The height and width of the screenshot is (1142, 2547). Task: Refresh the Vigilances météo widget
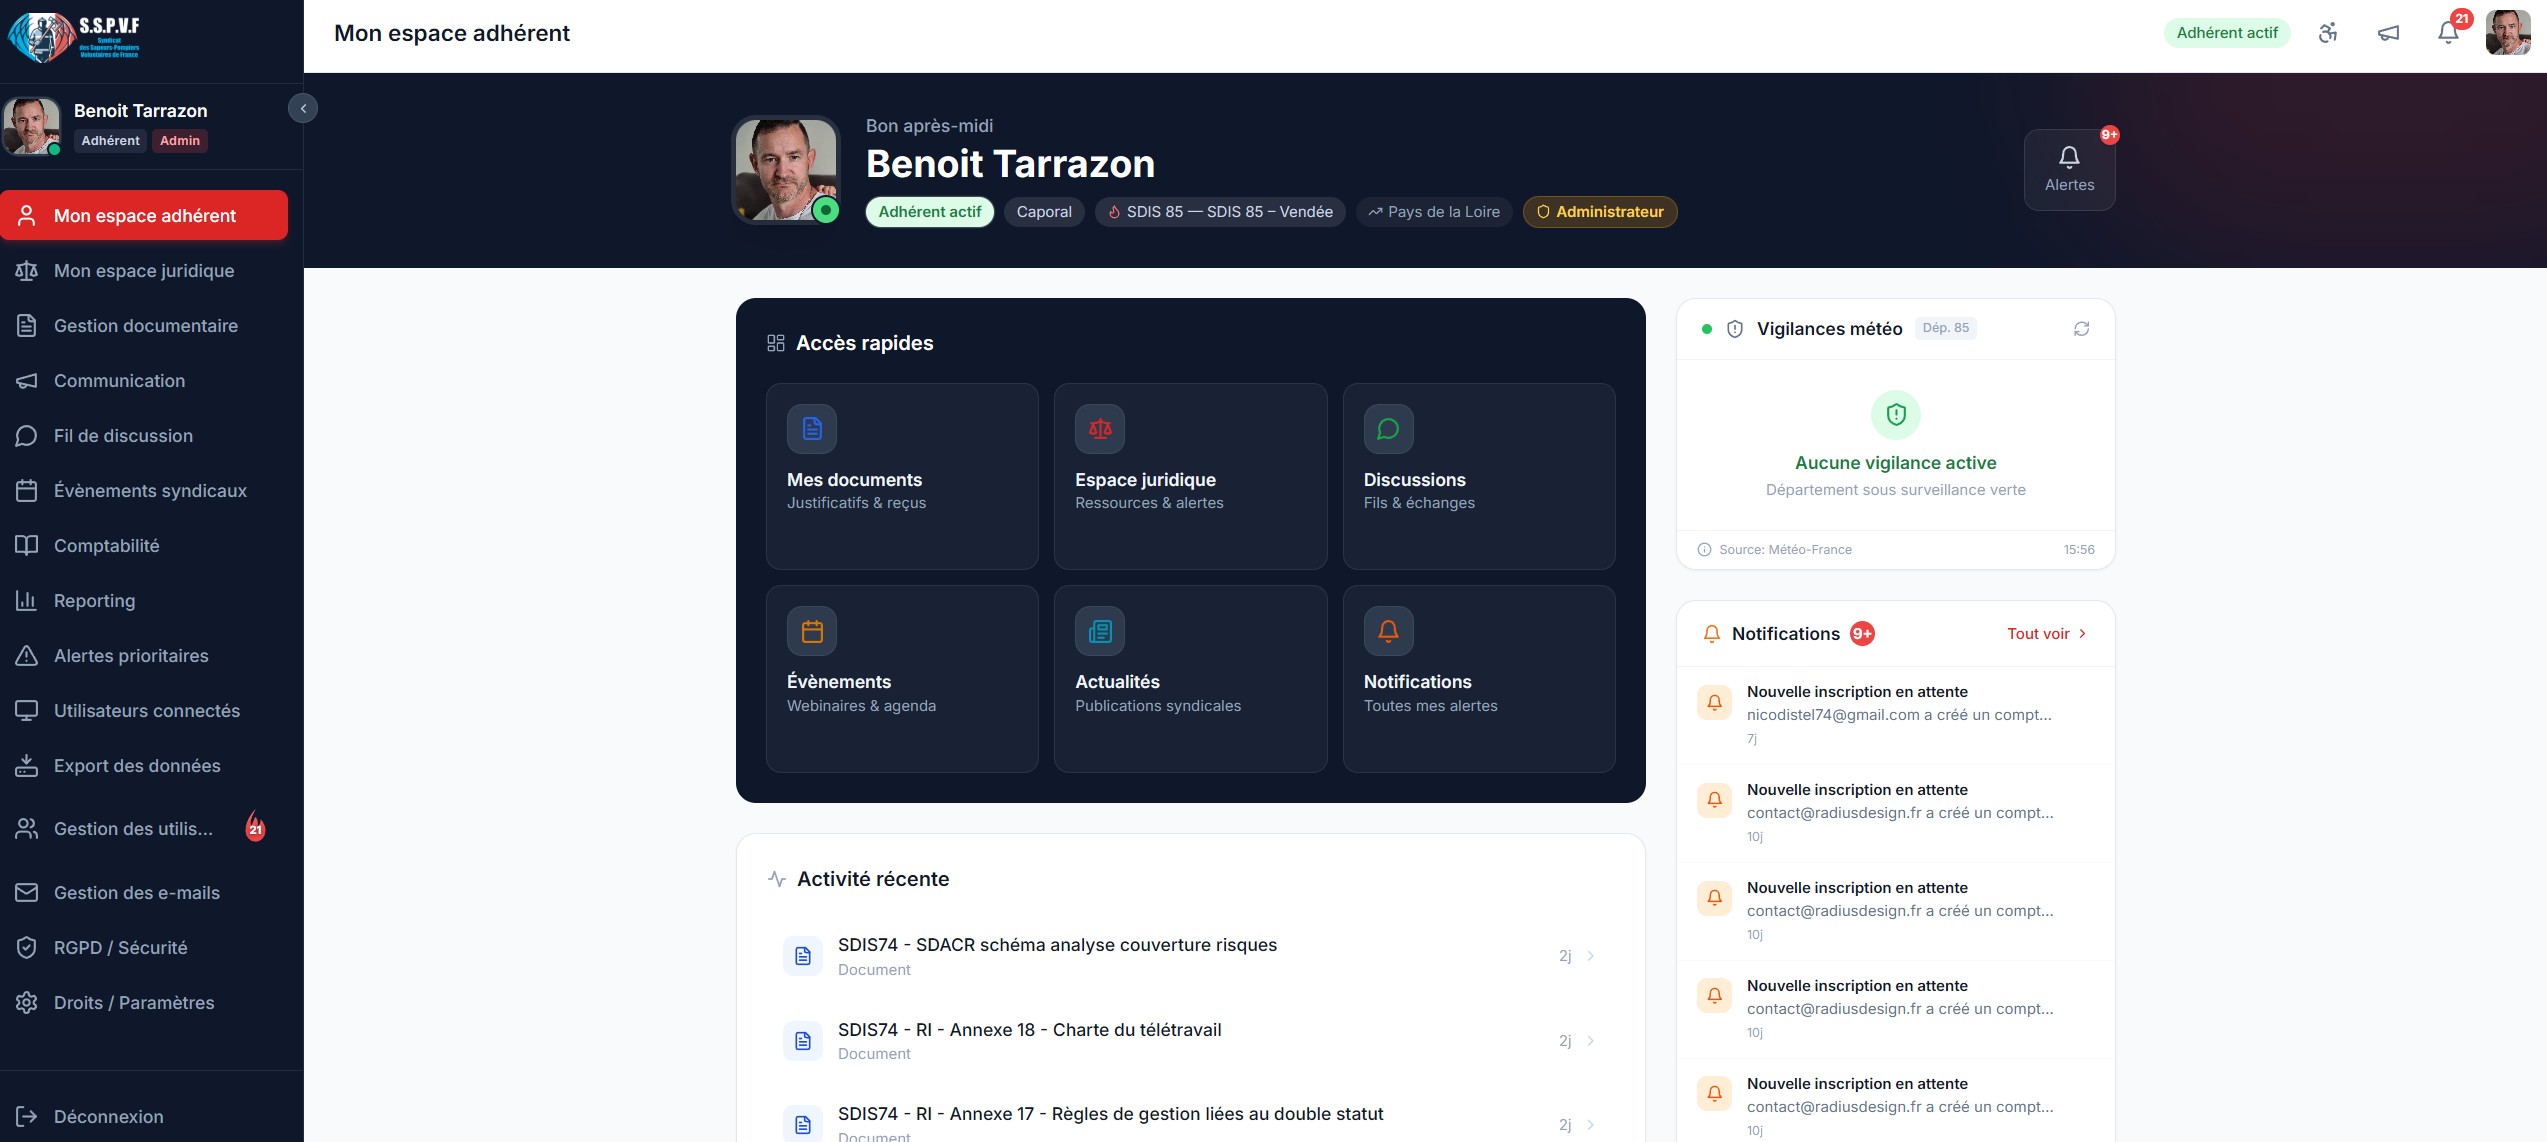click(x=2081, y=329)
